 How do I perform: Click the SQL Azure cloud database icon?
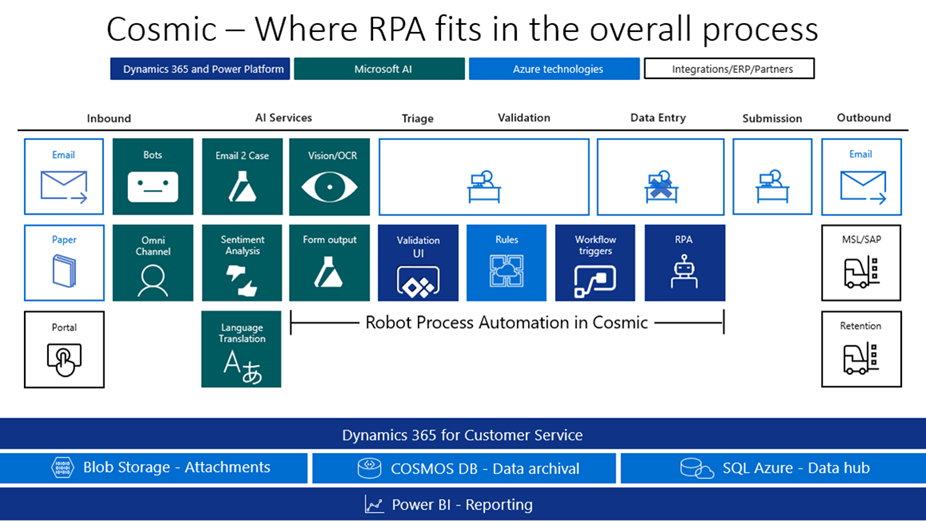pyautogui.click(x=697, y=468)
